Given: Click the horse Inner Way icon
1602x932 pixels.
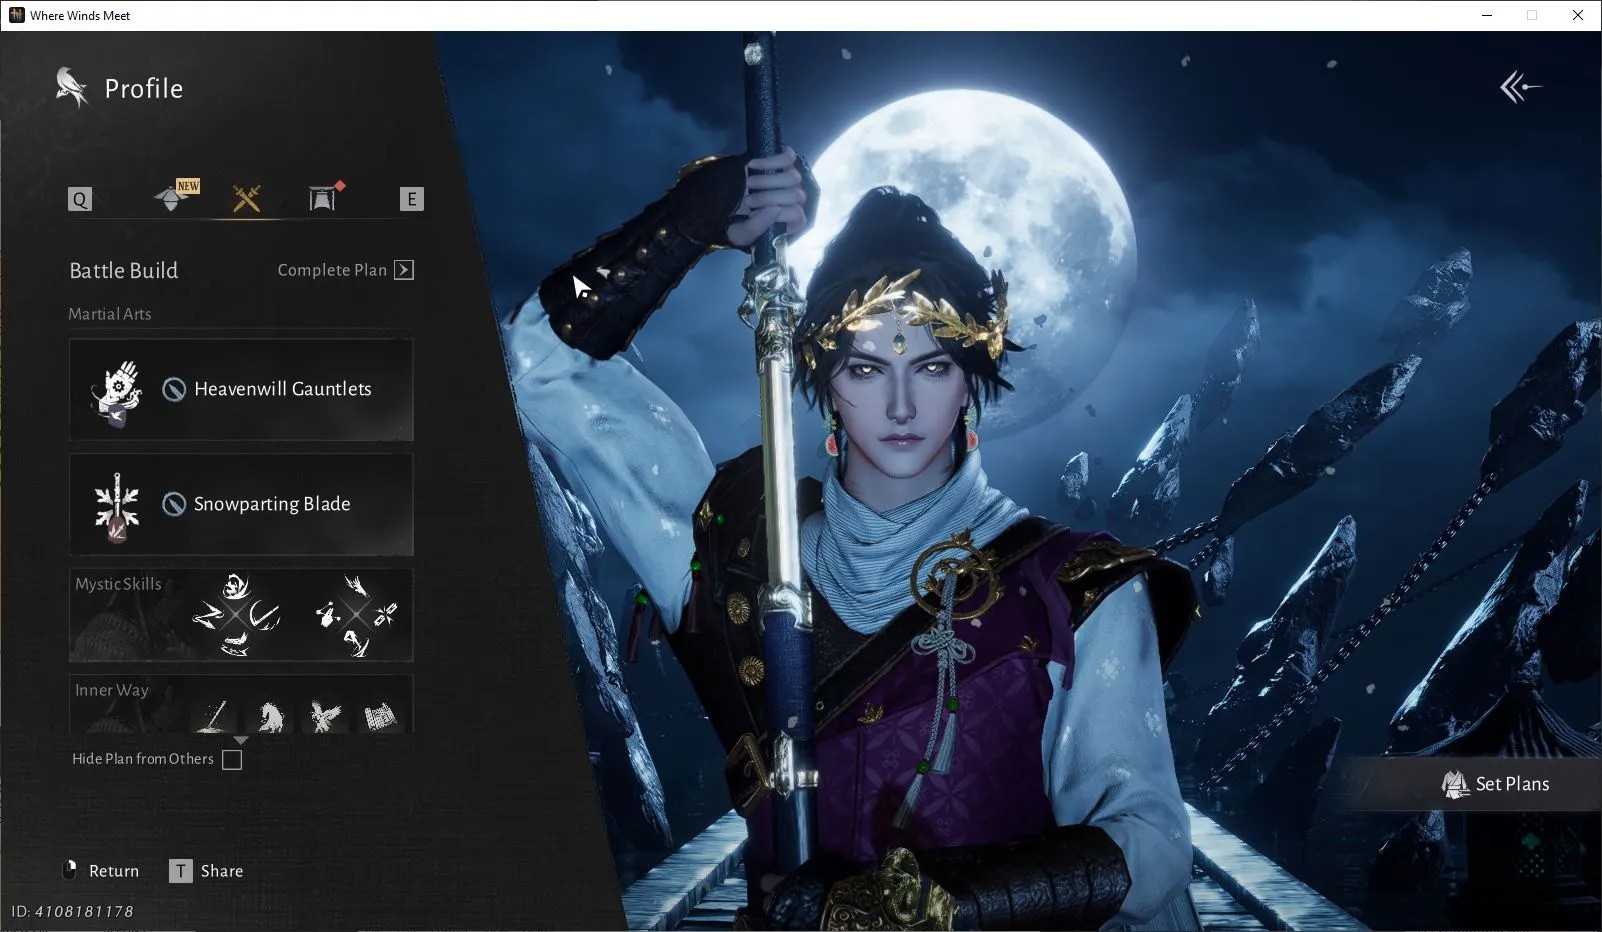Looking at the screenshot, I should coord(271,716).
